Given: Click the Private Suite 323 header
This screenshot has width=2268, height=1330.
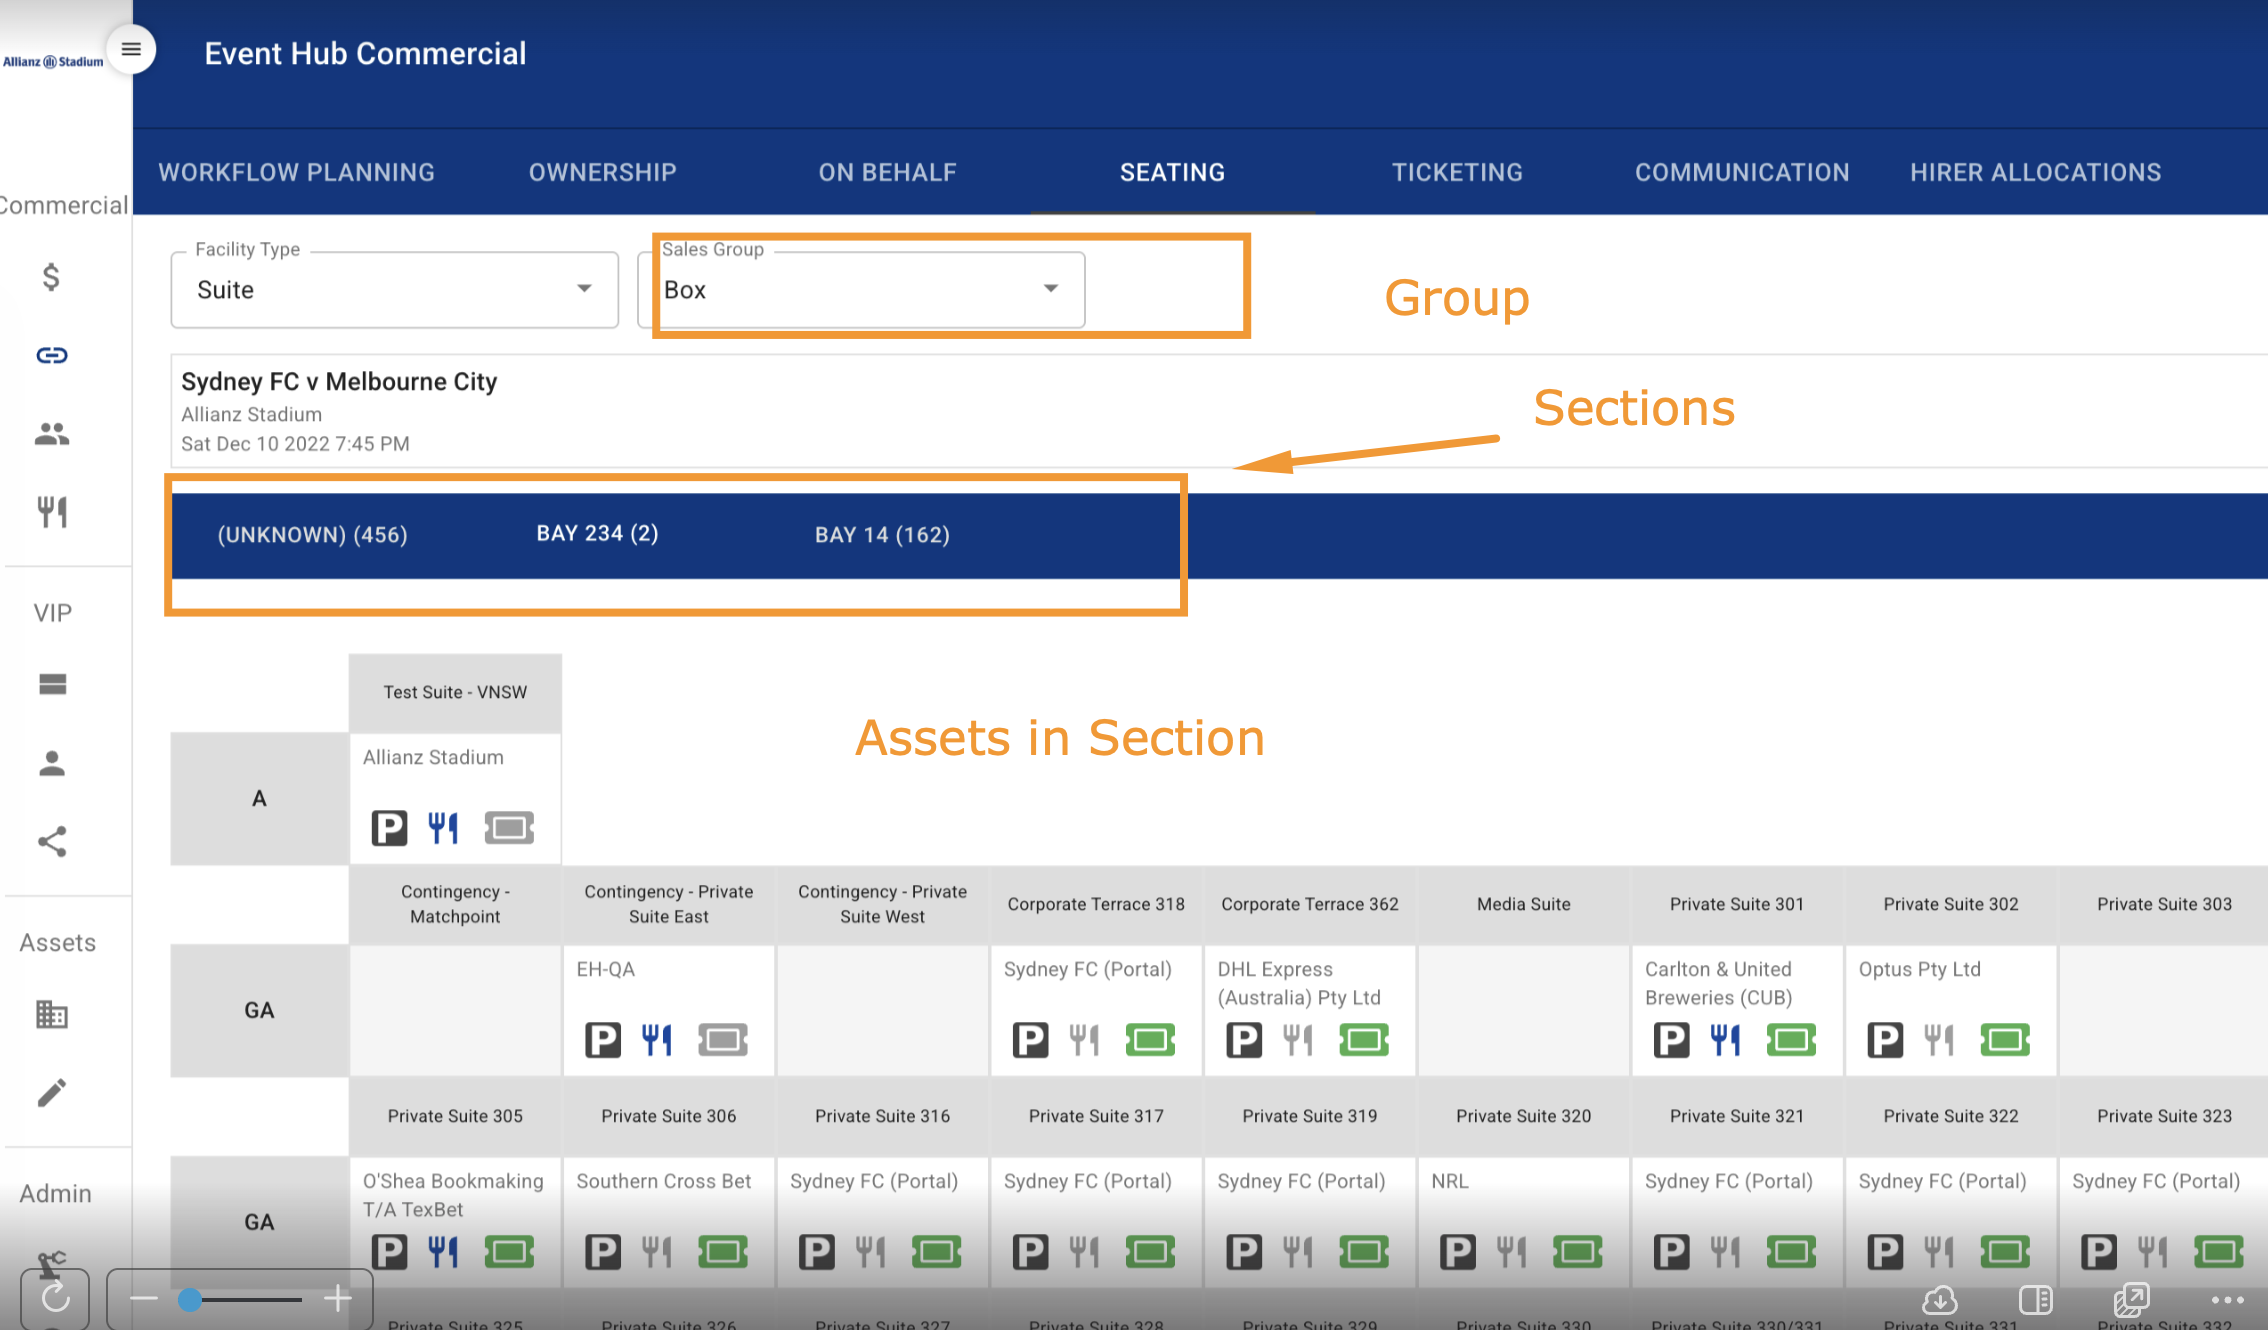Looking at the screenshot, I should click(x=2164, y=1116).
